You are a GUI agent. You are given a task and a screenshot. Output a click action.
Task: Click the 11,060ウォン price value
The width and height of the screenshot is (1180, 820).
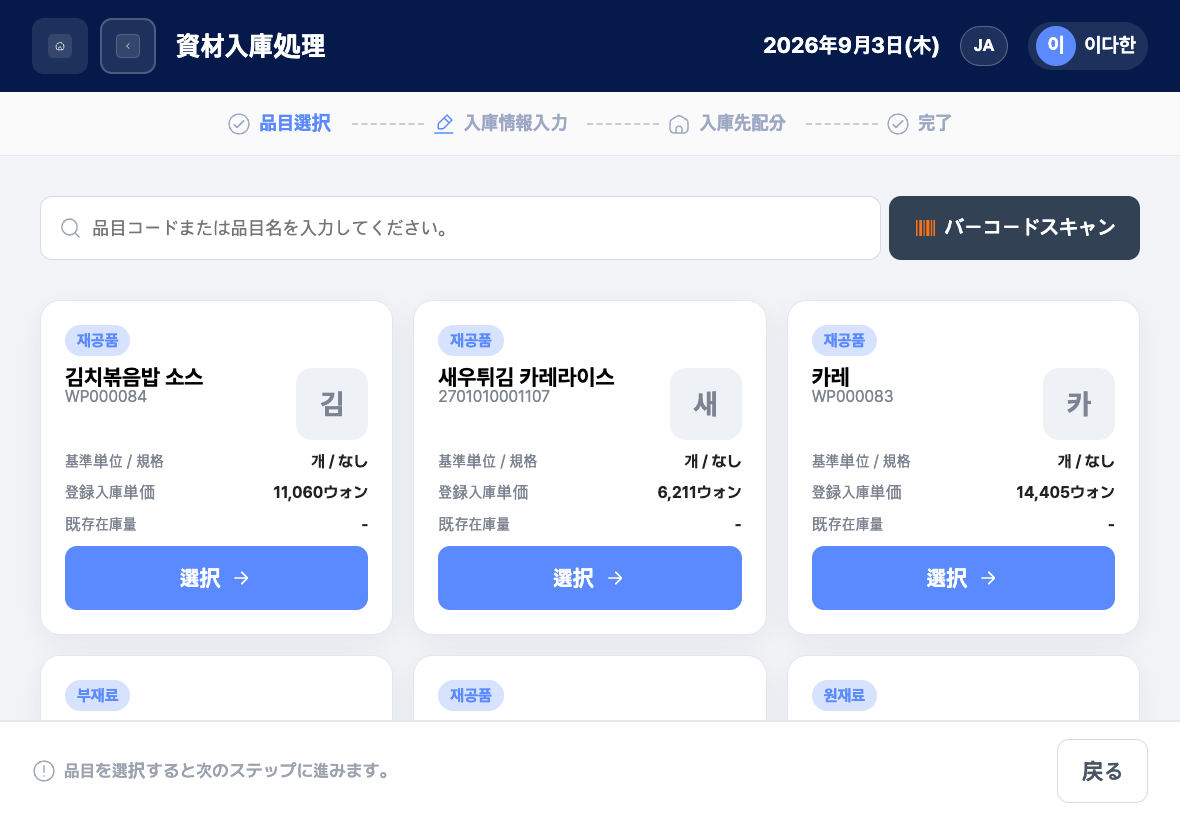click(321, 492)
